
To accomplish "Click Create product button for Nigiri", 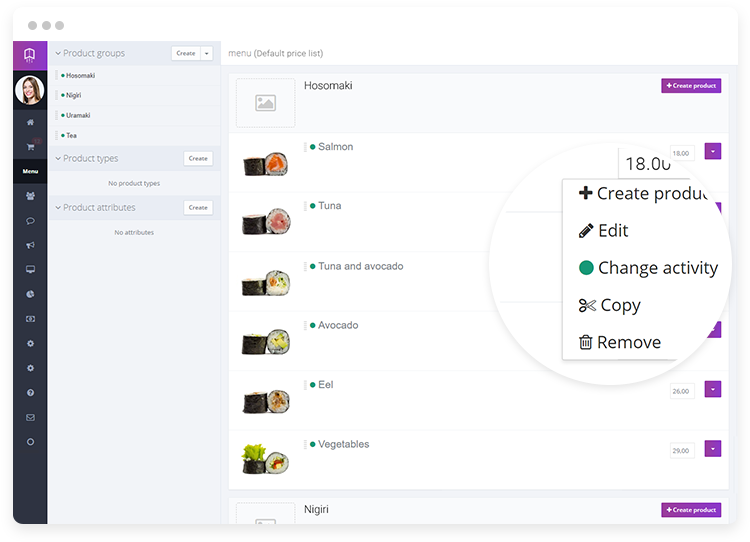I will point(691,510).
